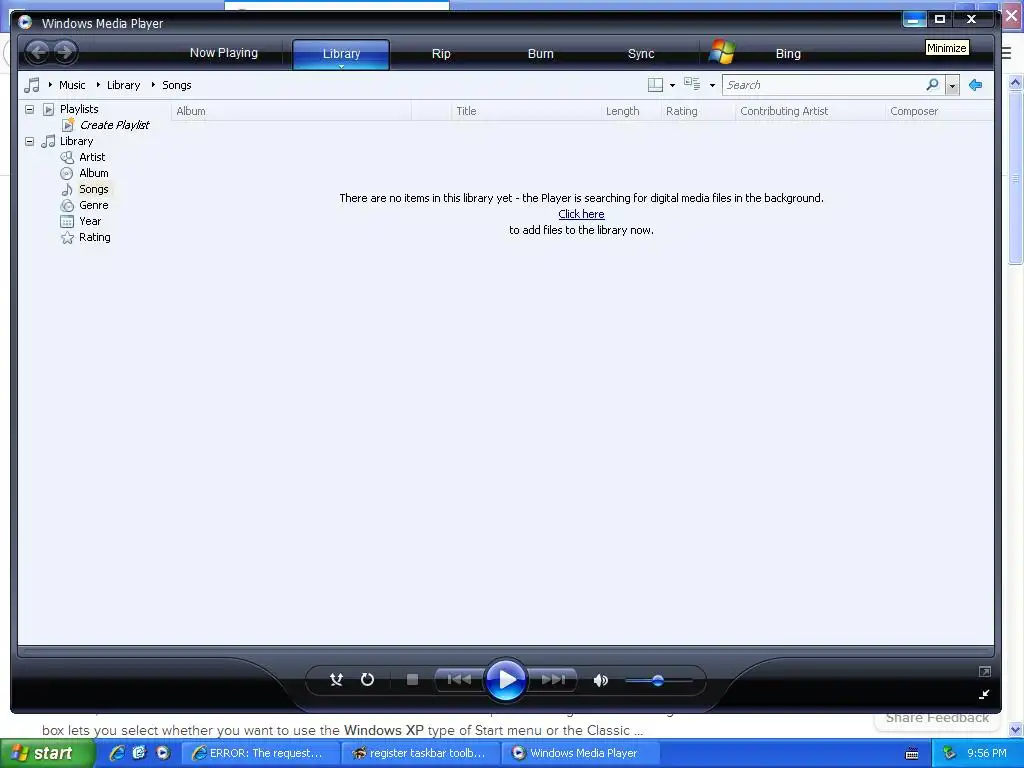Select Artist in the library tree

click(x=91, y=157)
